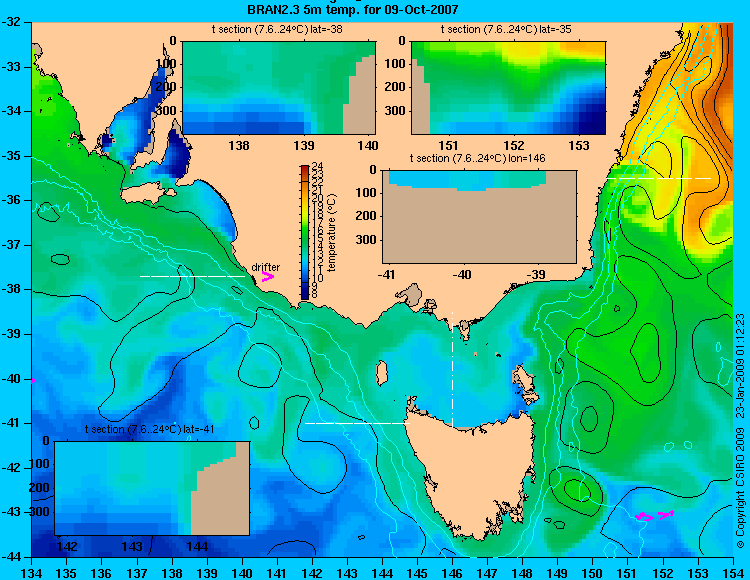Click "-40" on the lon=146 inset axis
750x580 pixels.
[461, 274]
